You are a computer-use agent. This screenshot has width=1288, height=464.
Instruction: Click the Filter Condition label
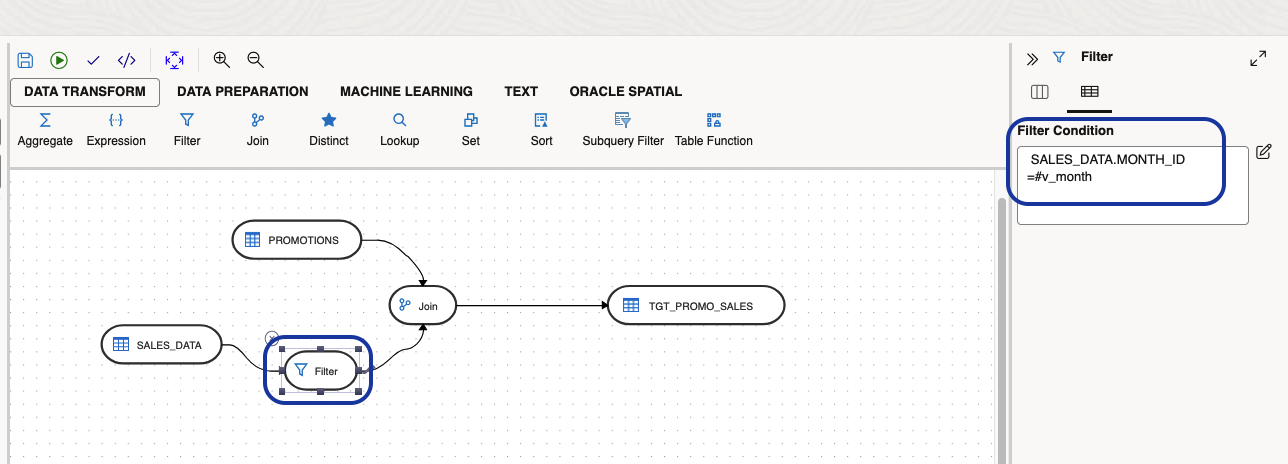(1066, 130)
